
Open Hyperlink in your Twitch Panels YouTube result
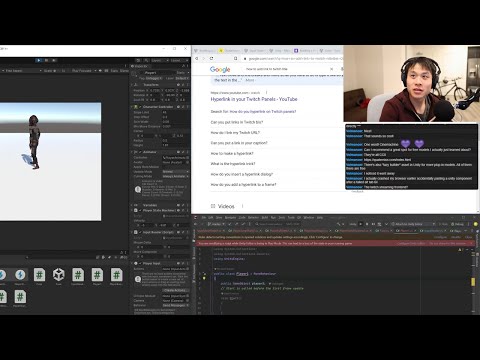(254, 99)
